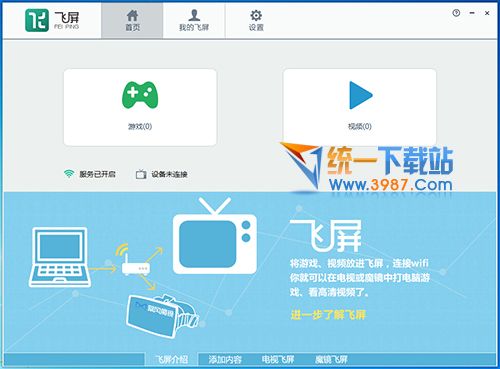Select the 魔镜飞屏 bottom tab

(331, 359)
